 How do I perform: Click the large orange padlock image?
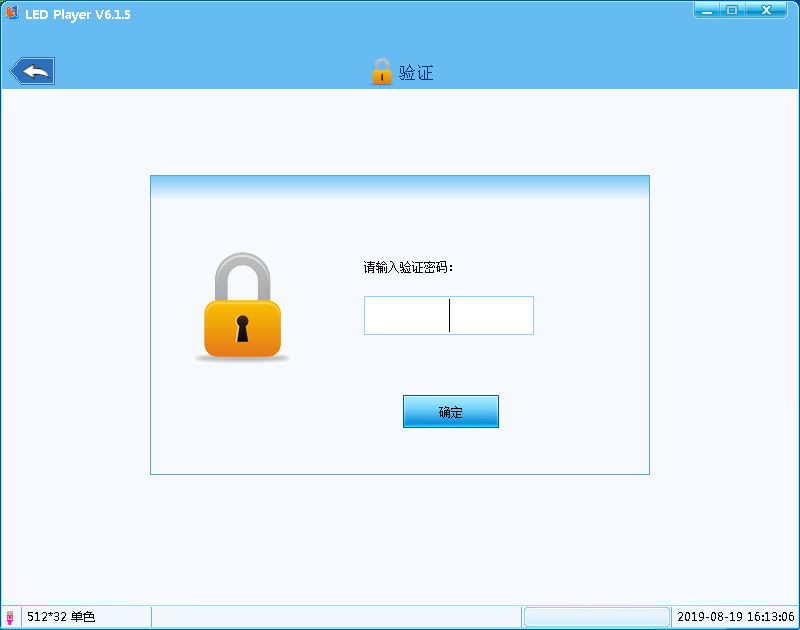tap(242, 306)
